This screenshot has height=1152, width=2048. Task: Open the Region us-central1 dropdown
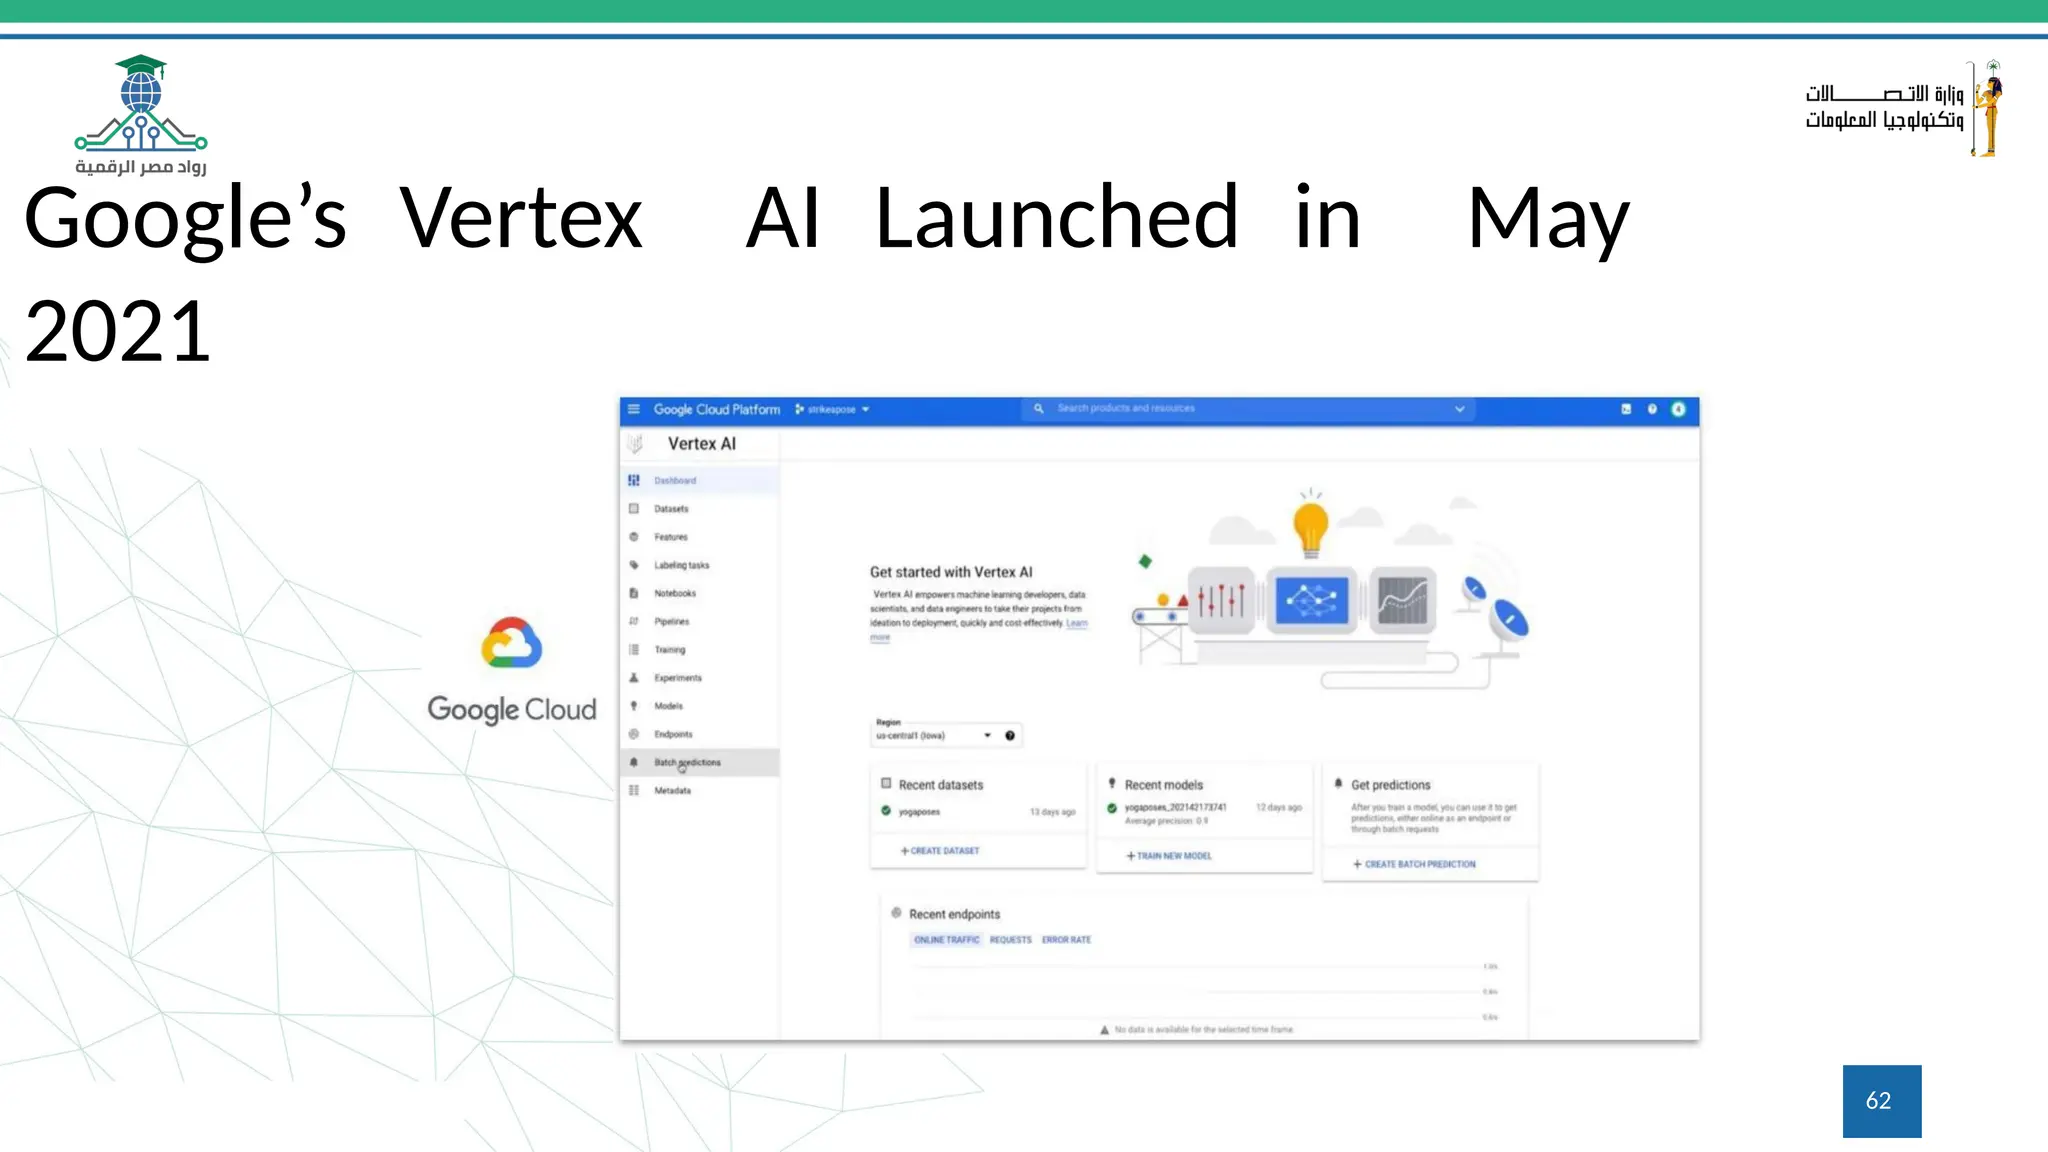click(934, 735)
